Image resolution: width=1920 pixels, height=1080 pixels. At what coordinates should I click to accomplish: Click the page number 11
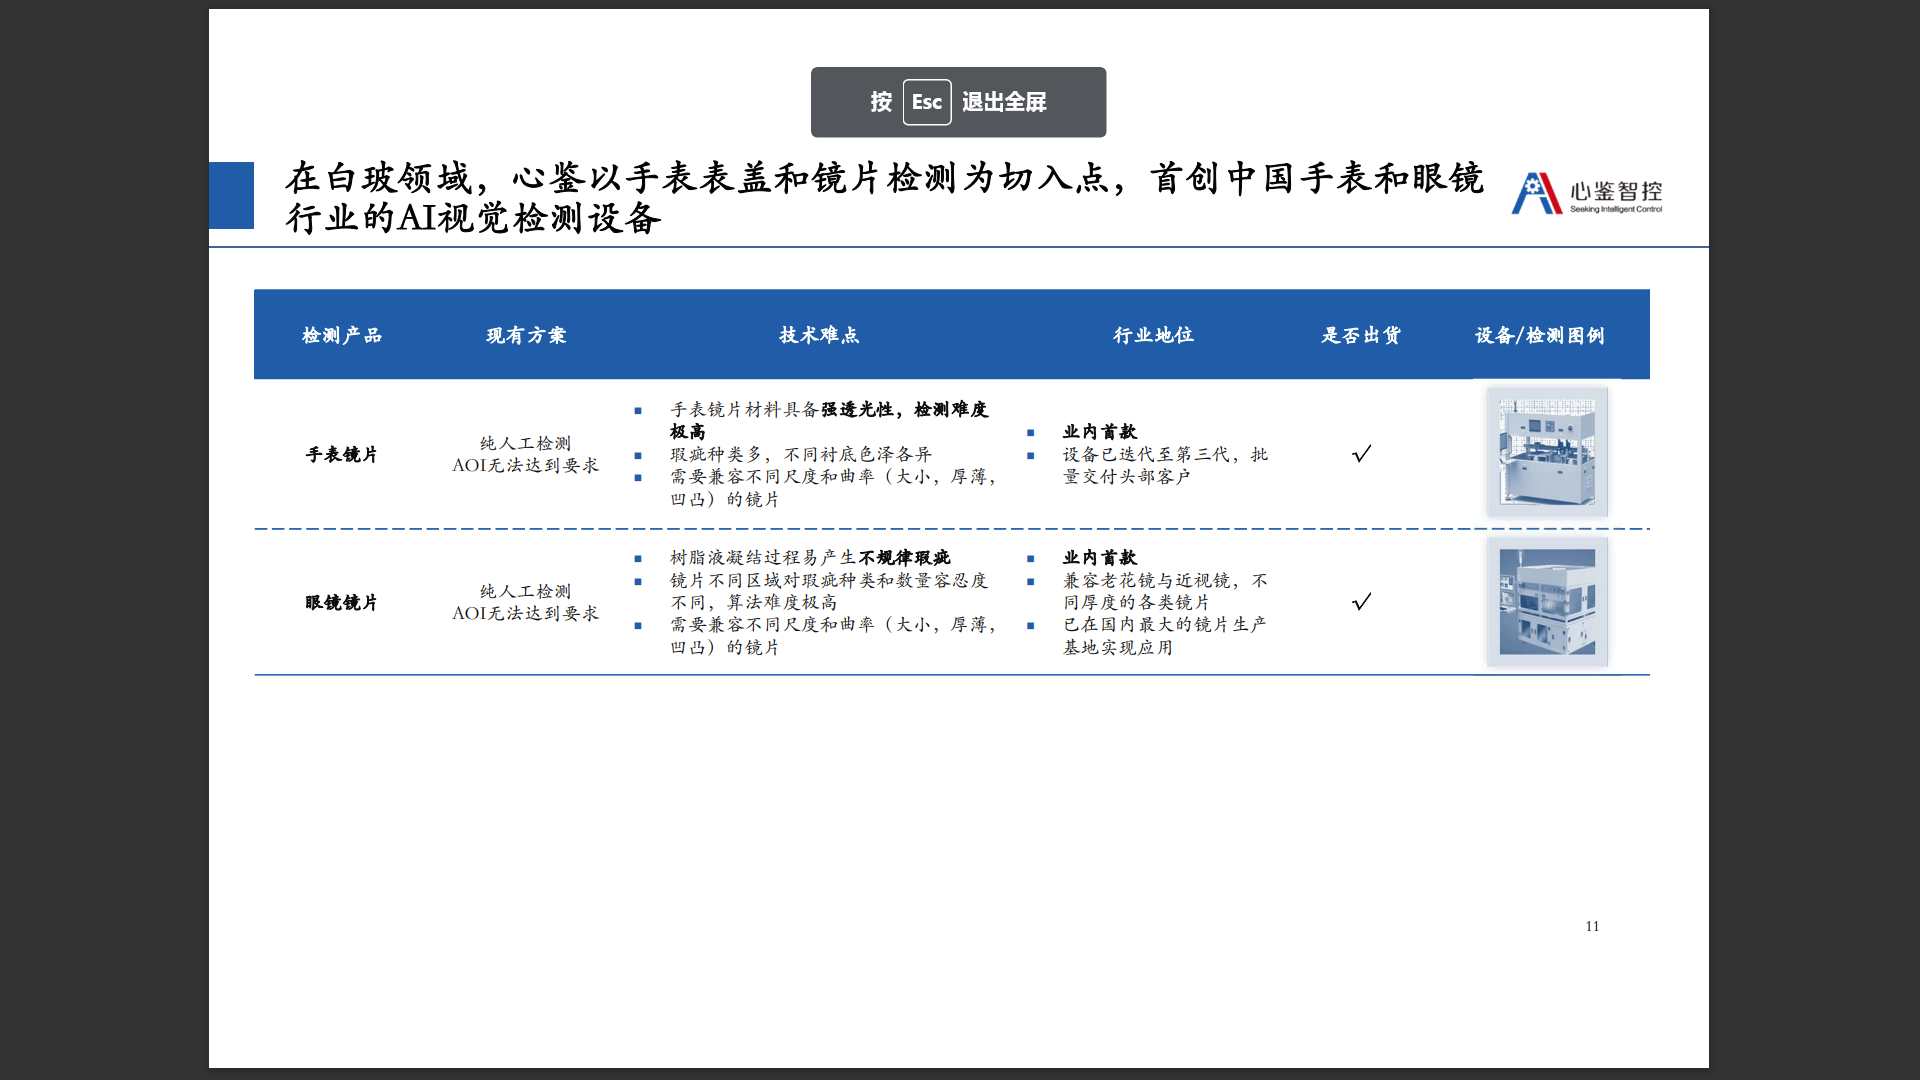click(x=1592, y=926)
